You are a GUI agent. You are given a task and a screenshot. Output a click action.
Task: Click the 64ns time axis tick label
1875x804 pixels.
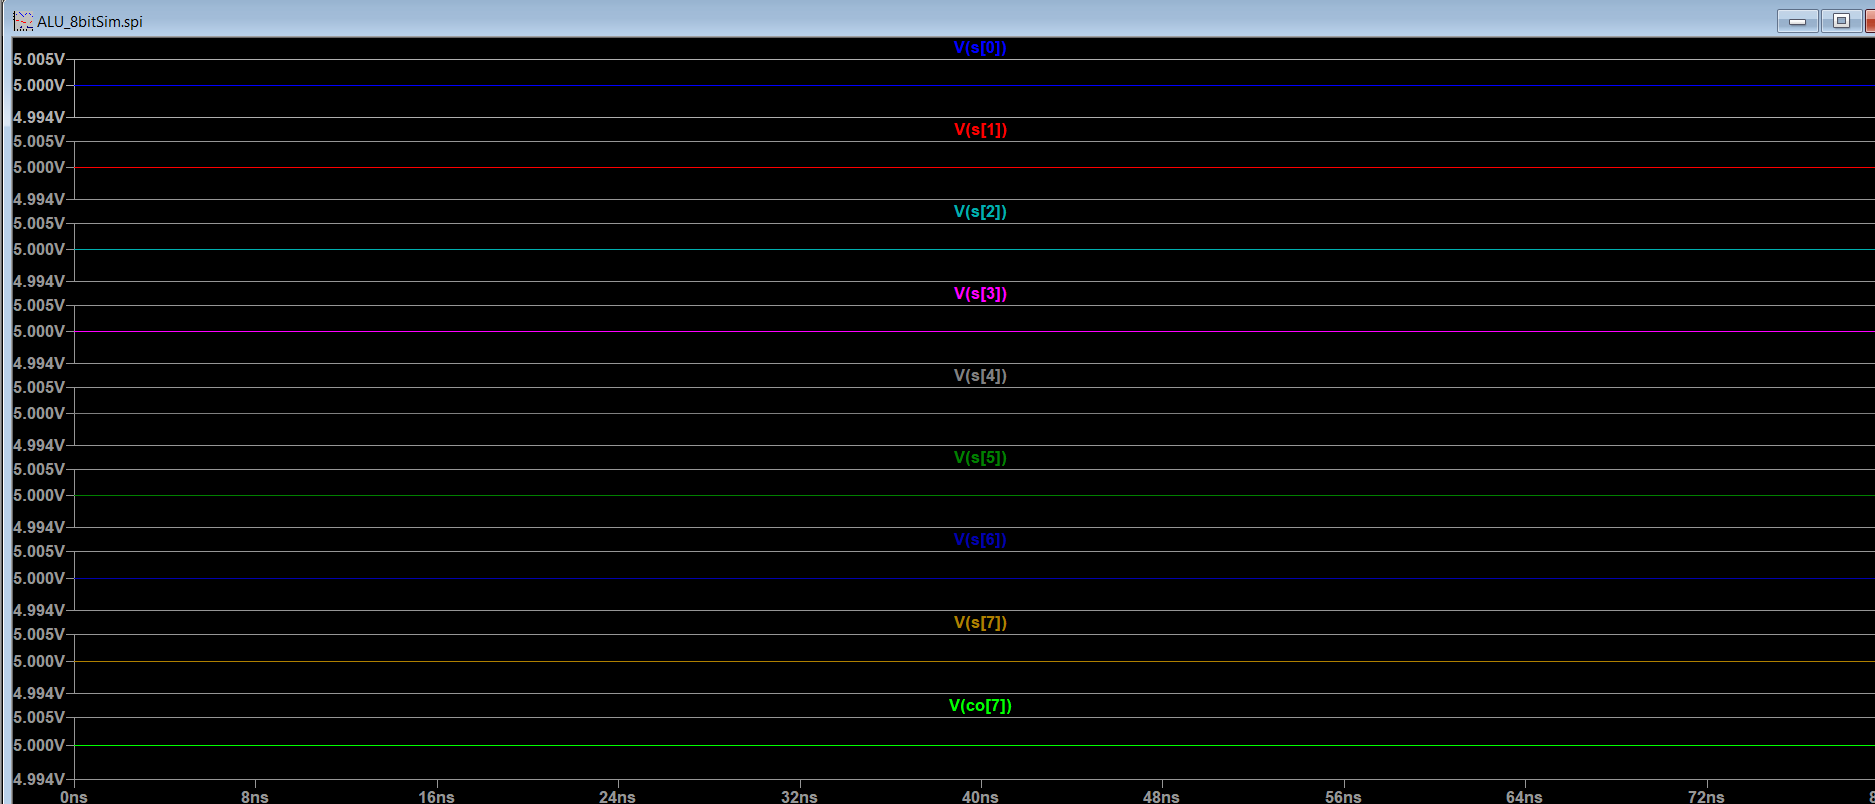[1524, 797]
